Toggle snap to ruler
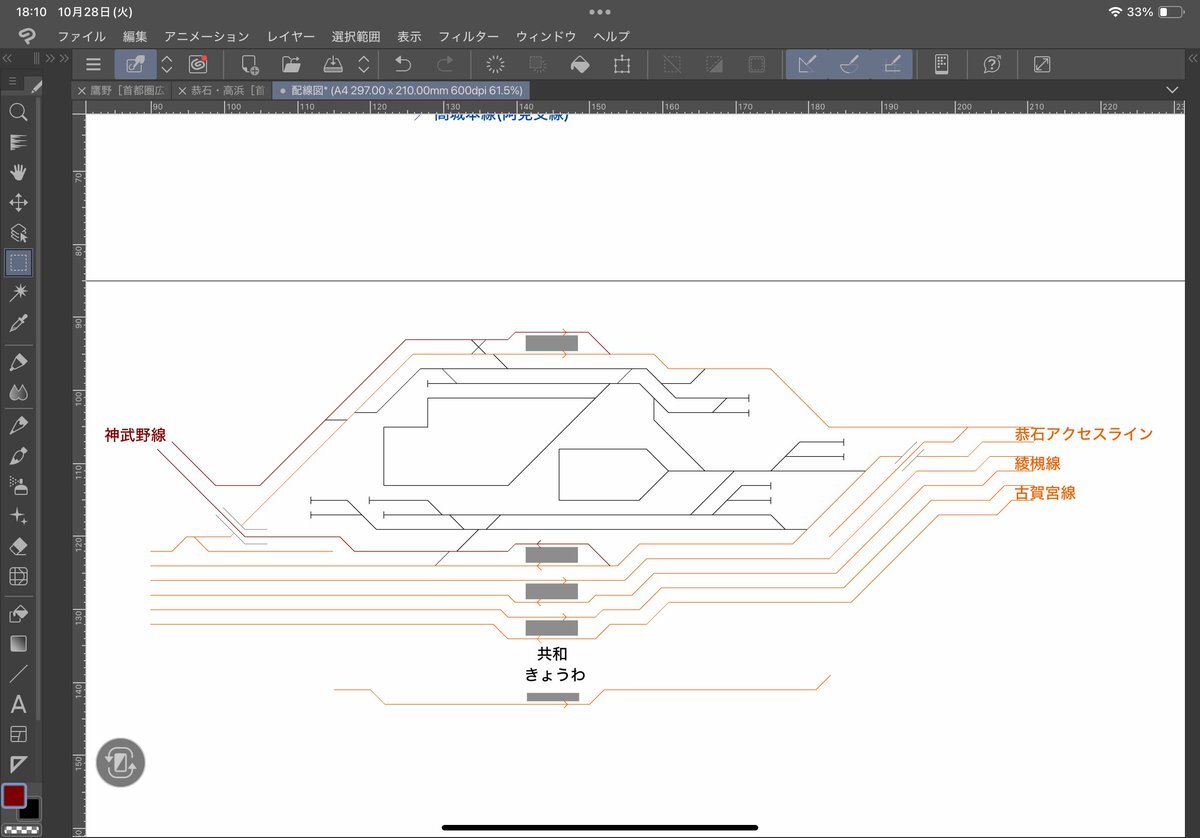Image resolution: width=1200 pixels, height=838 pixels. (x=807, y=65)
